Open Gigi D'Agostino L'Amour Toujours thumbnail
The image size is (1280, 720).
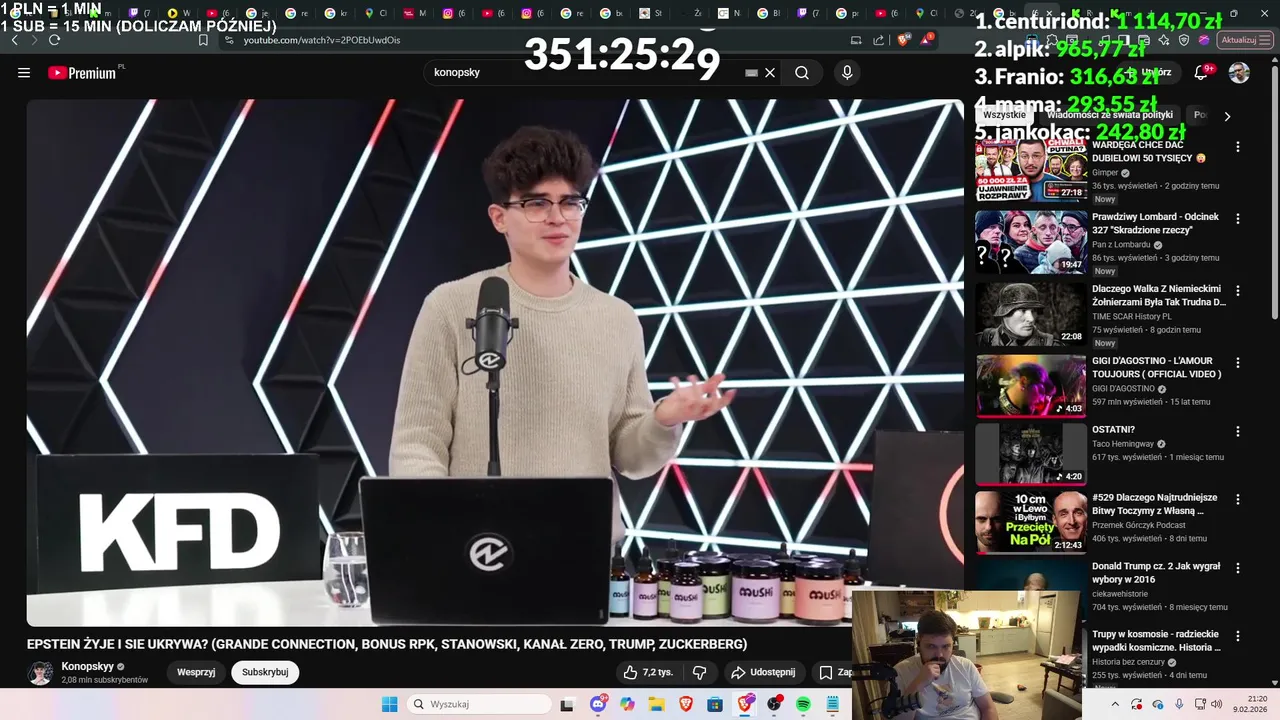pos(1031,386)
